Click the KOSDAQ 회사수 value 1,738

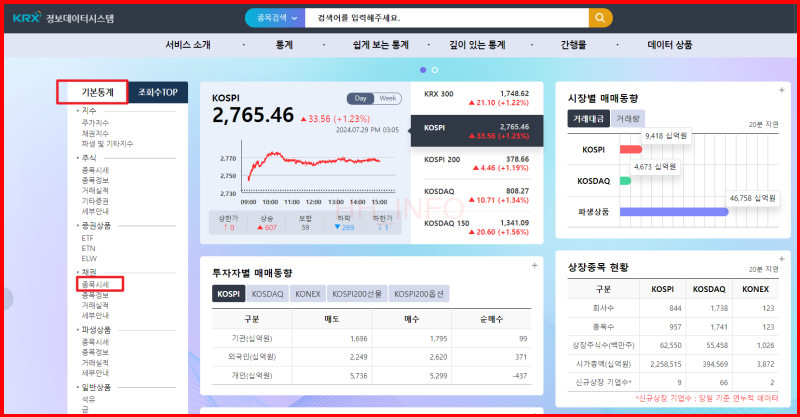(719, 308)
